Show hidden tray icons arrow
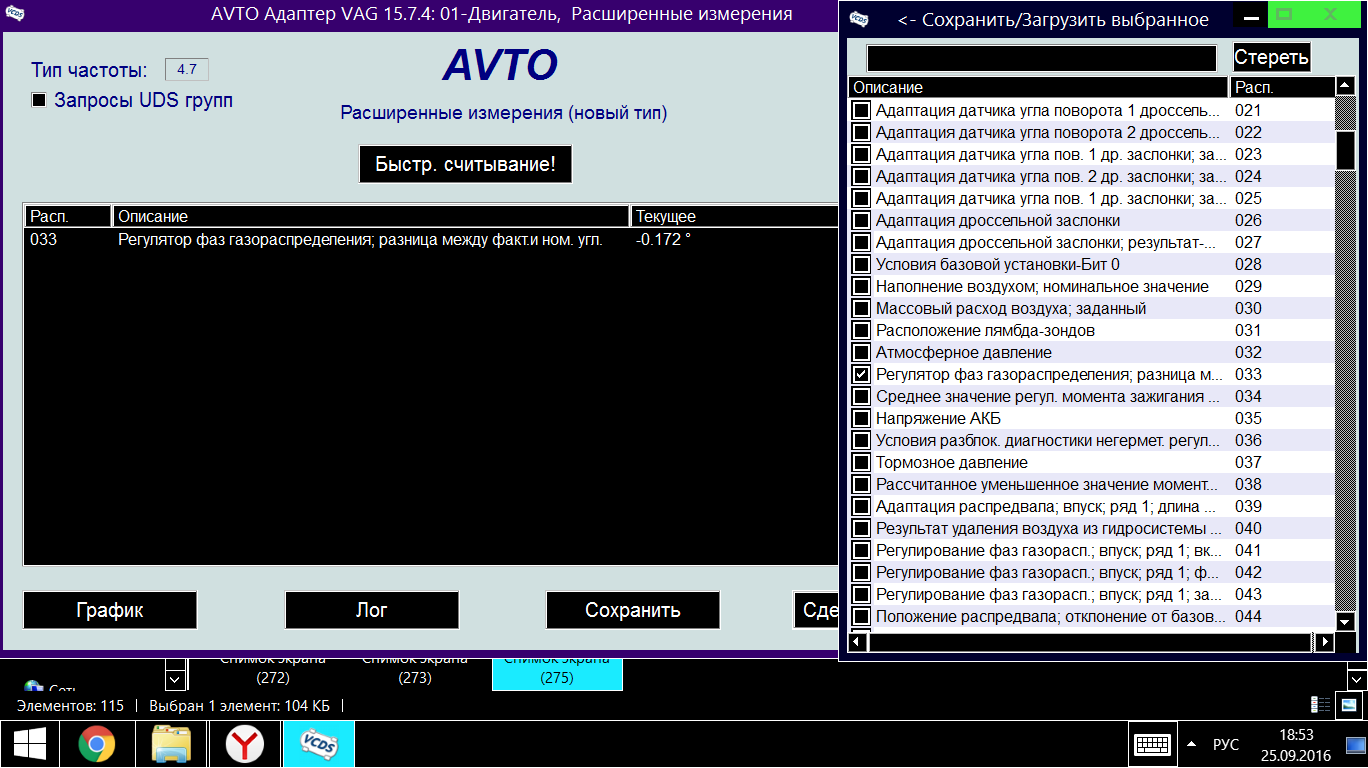1368x768 pixels. pos(1191,745)
